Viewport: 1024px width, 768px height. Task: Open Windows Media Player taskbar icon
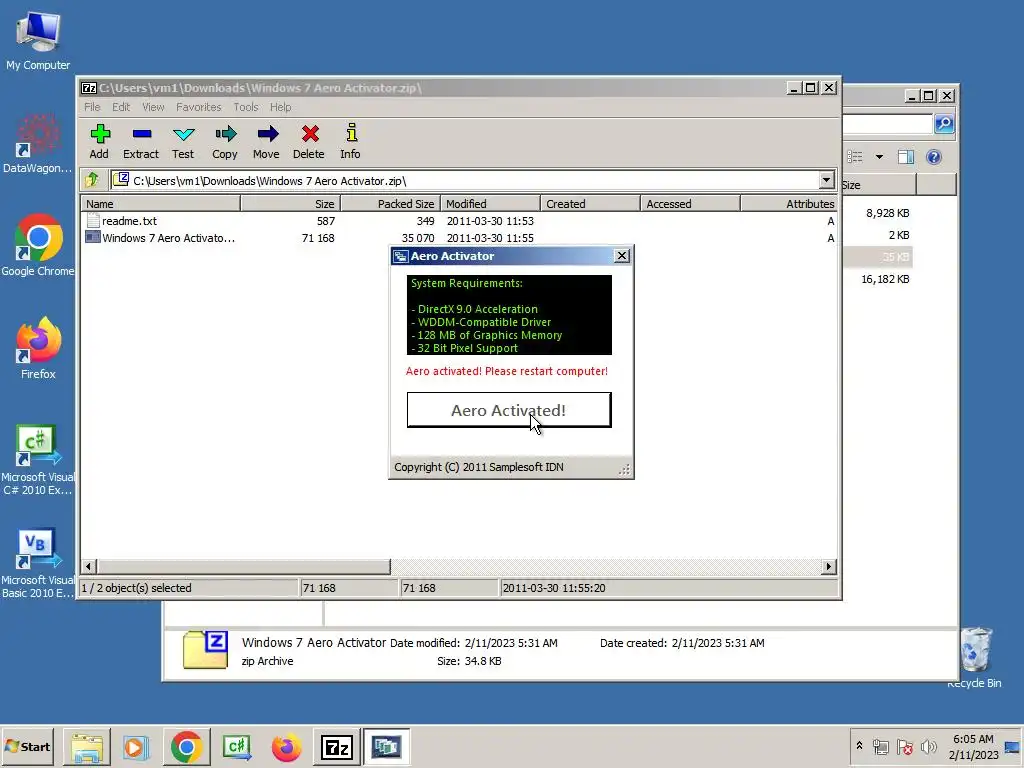[136, 746]
